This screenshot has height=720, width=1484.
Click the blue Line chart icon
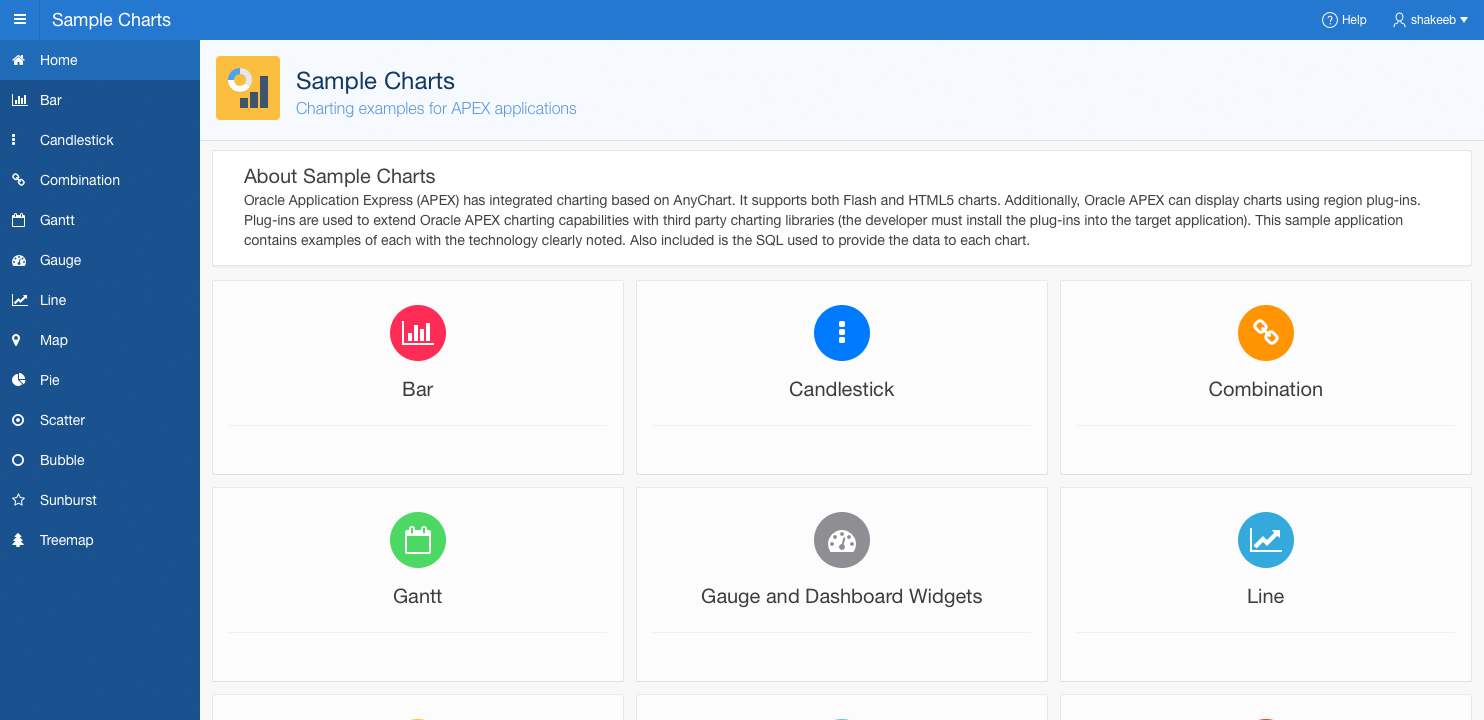coord(1265,540)
